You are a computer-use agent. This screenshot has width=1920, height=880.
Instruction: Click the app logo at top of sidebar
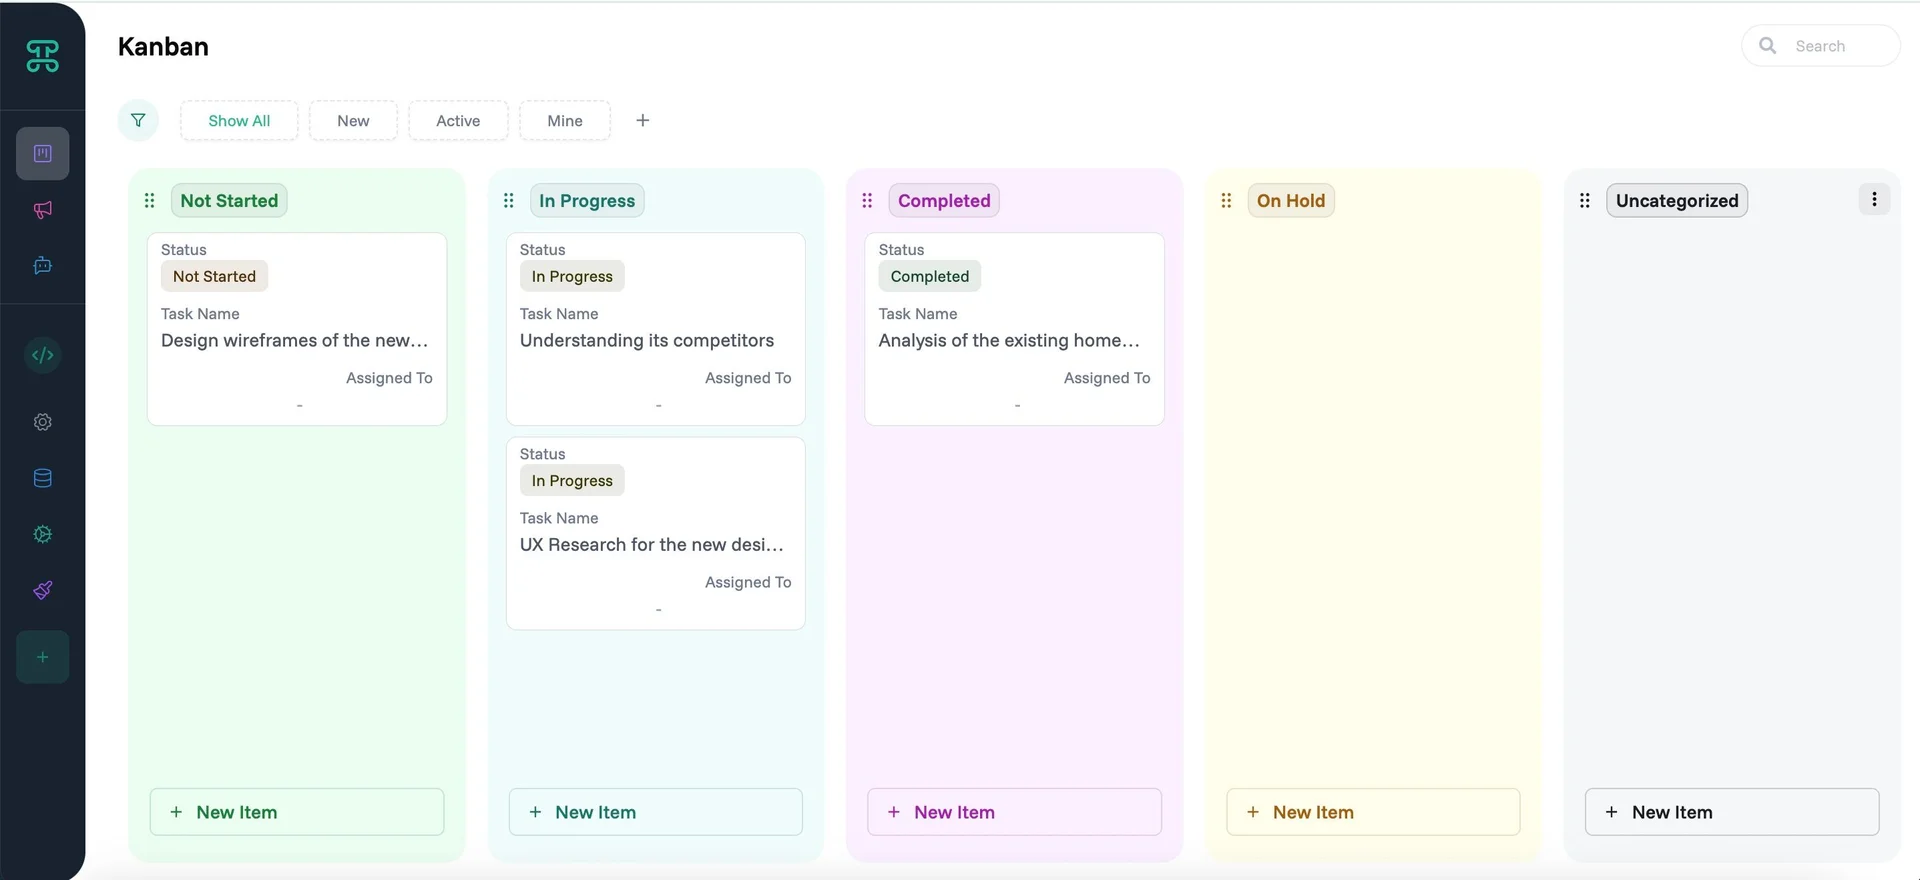pos(42,56)
